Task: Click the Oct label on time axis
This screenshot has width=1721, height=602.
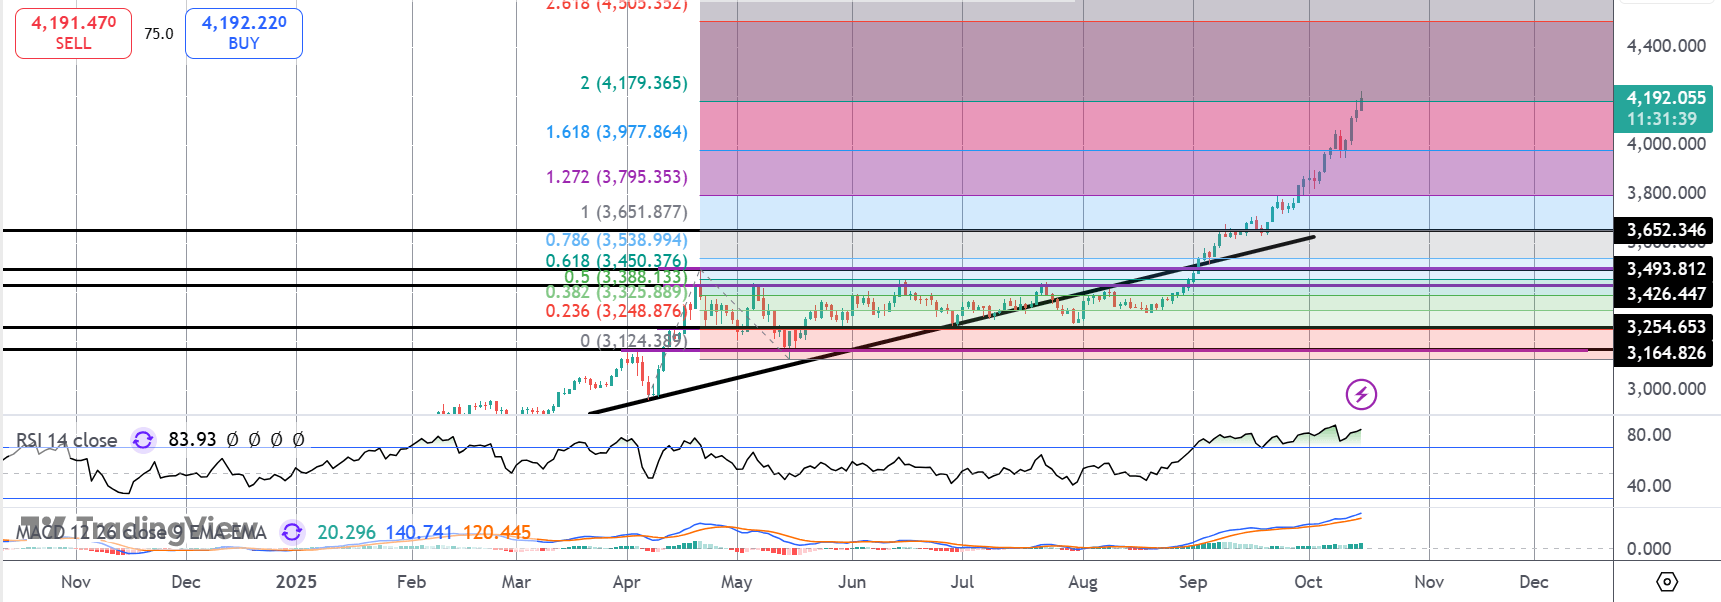Action: pyautogui.click(x=1308, y=582)
